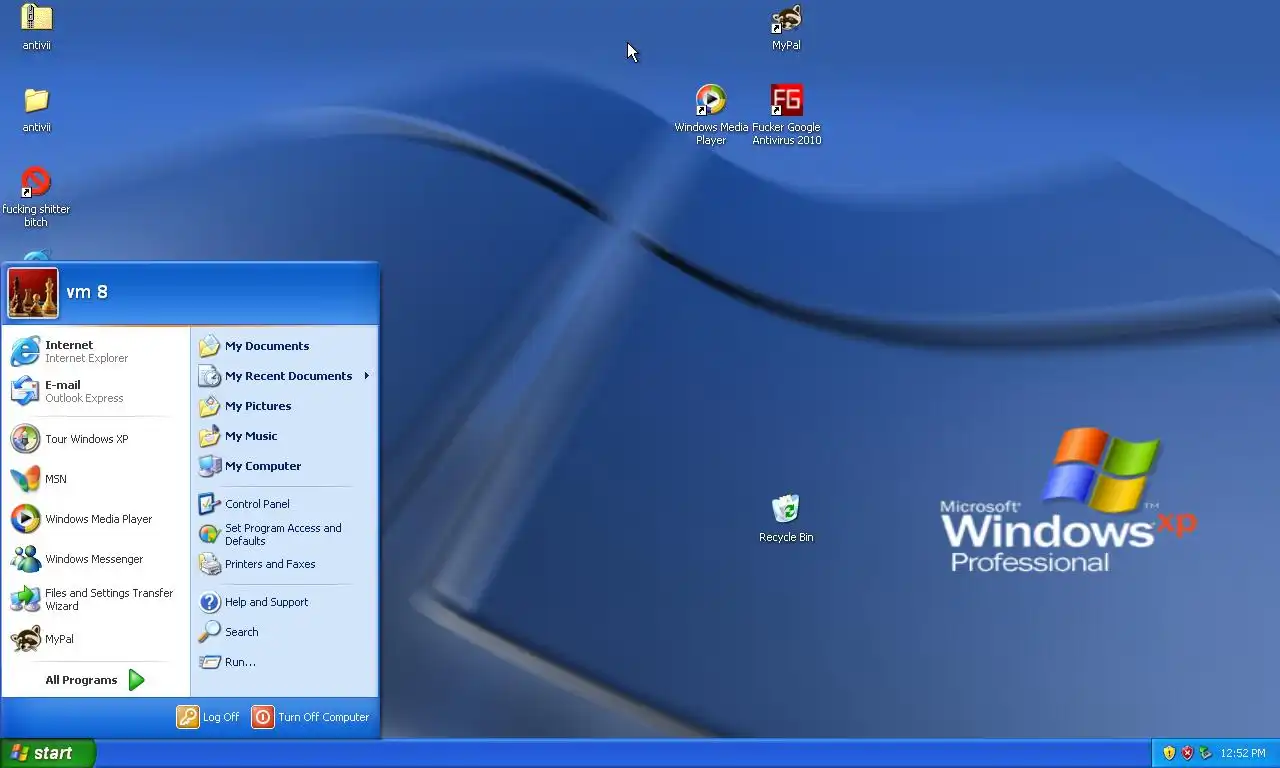This screenshot has width=1280, height=768.
Task: Open My Computer from Start menu
Action: tap(284, 466)
